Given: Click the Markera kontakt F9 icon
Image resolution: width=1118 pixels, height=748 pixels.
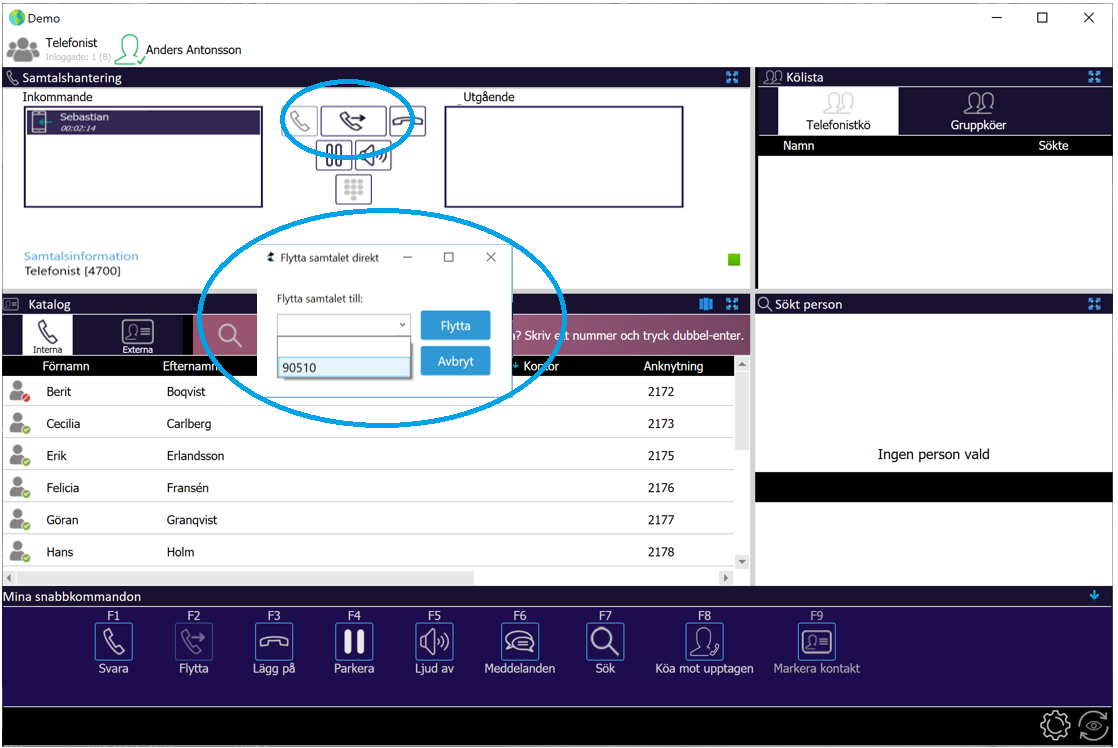Looking at the screenshot, I should click(x=816, y=642).
